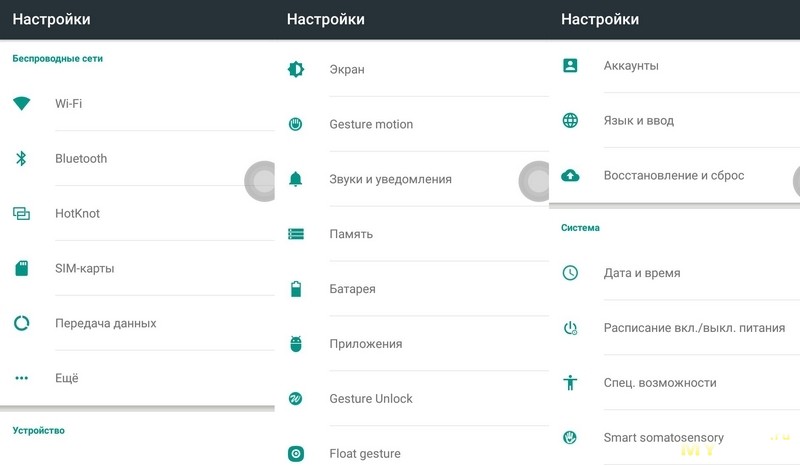Tap the notification bell icon
The width and height of the screenshot is (800, 466).
(x=296, y=179)
